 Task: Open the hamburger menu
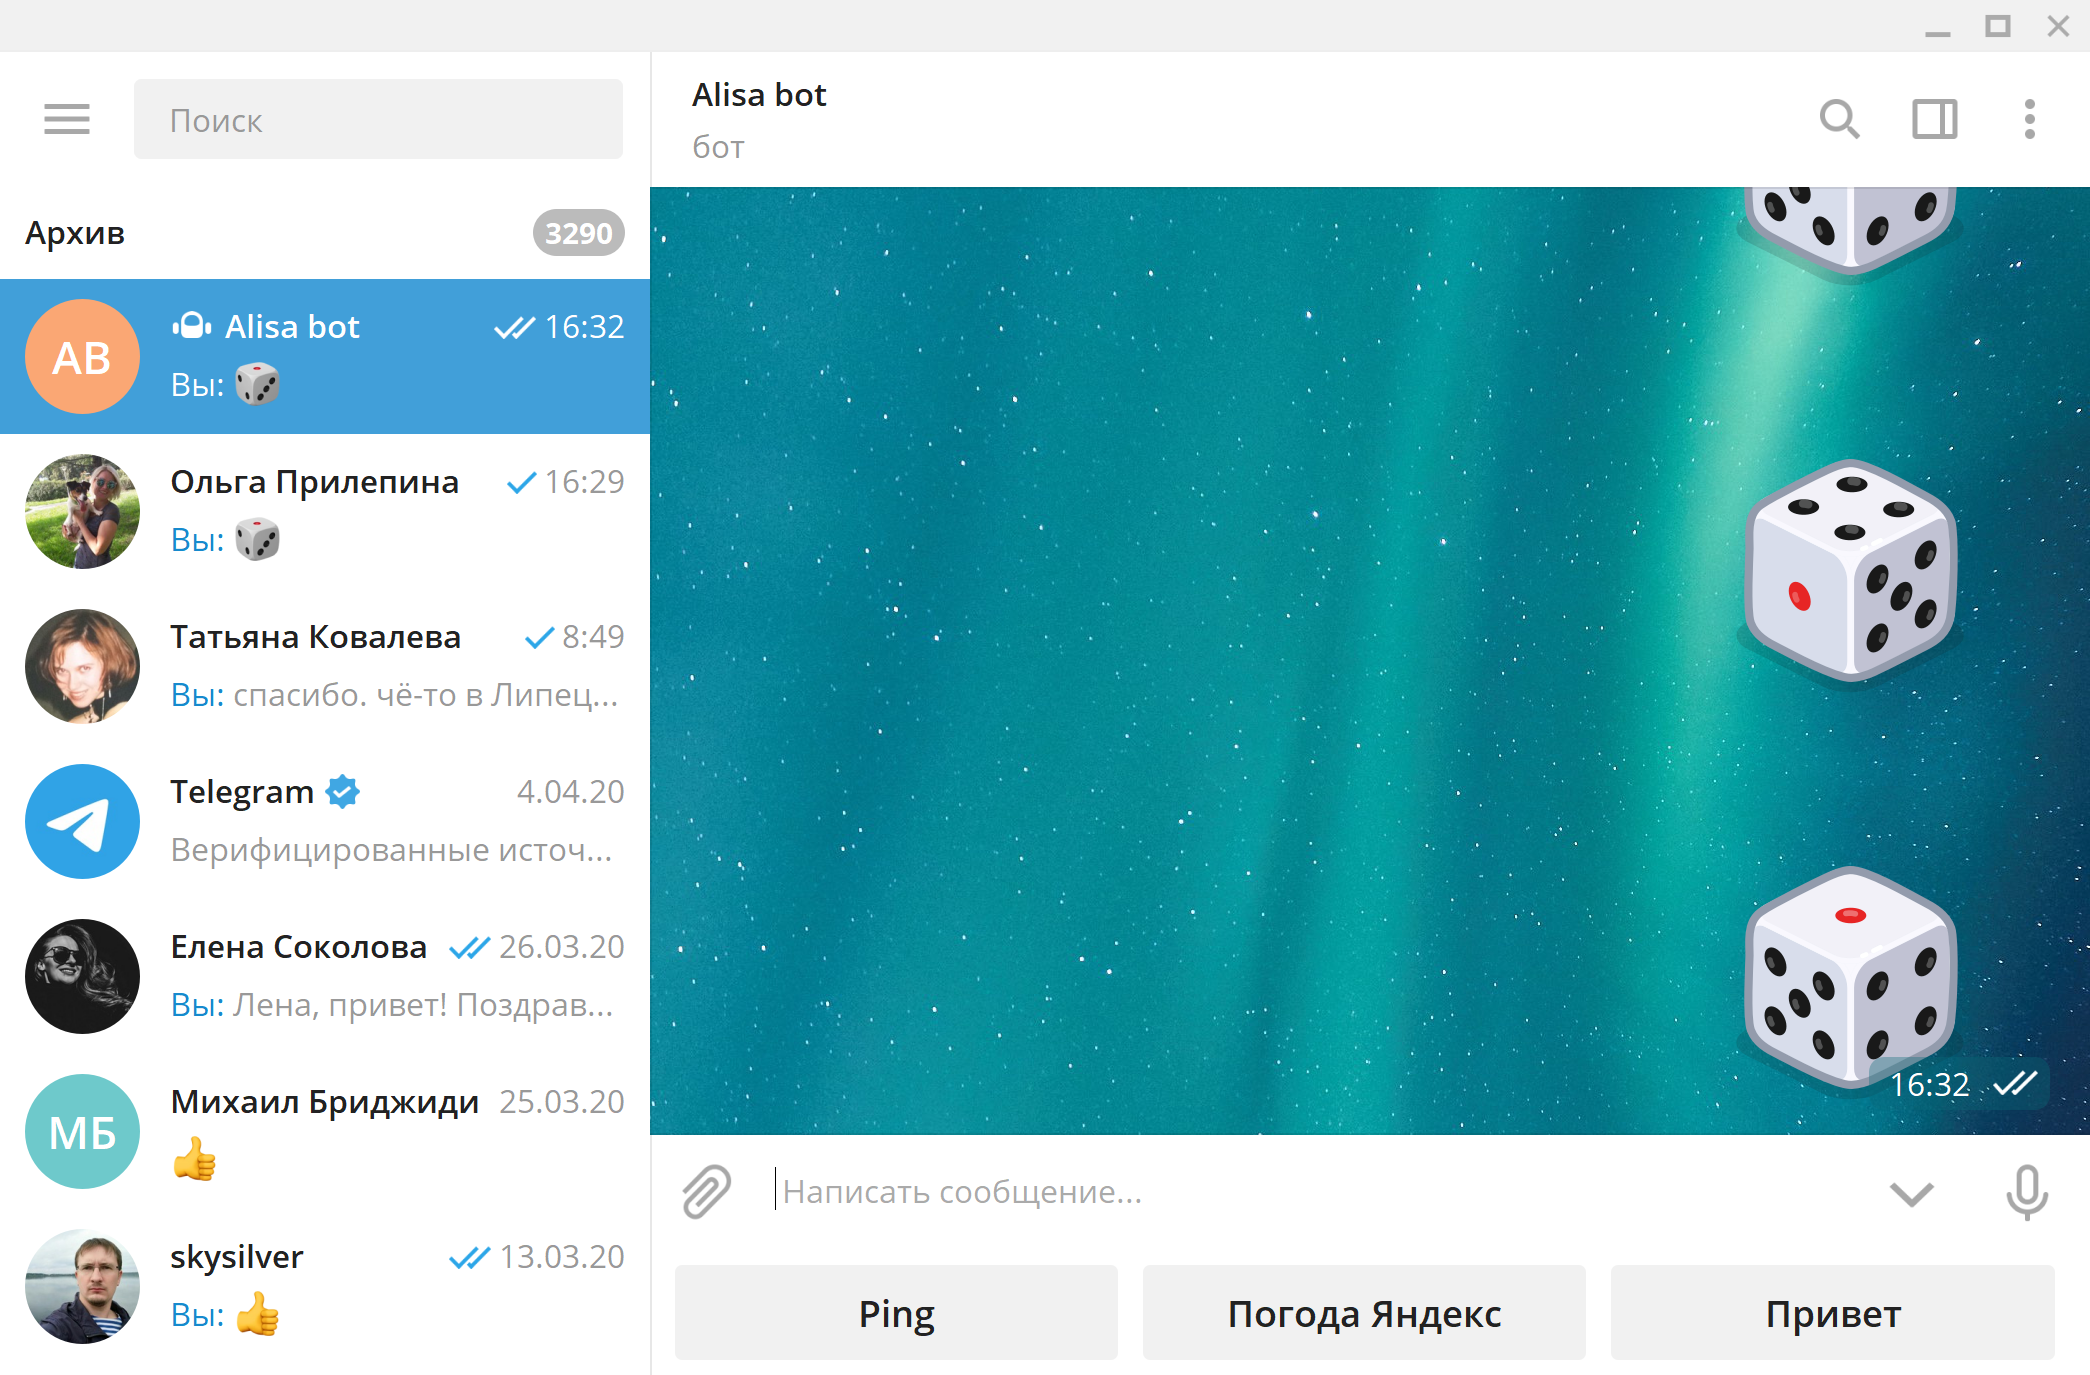(x=66, y=118)
